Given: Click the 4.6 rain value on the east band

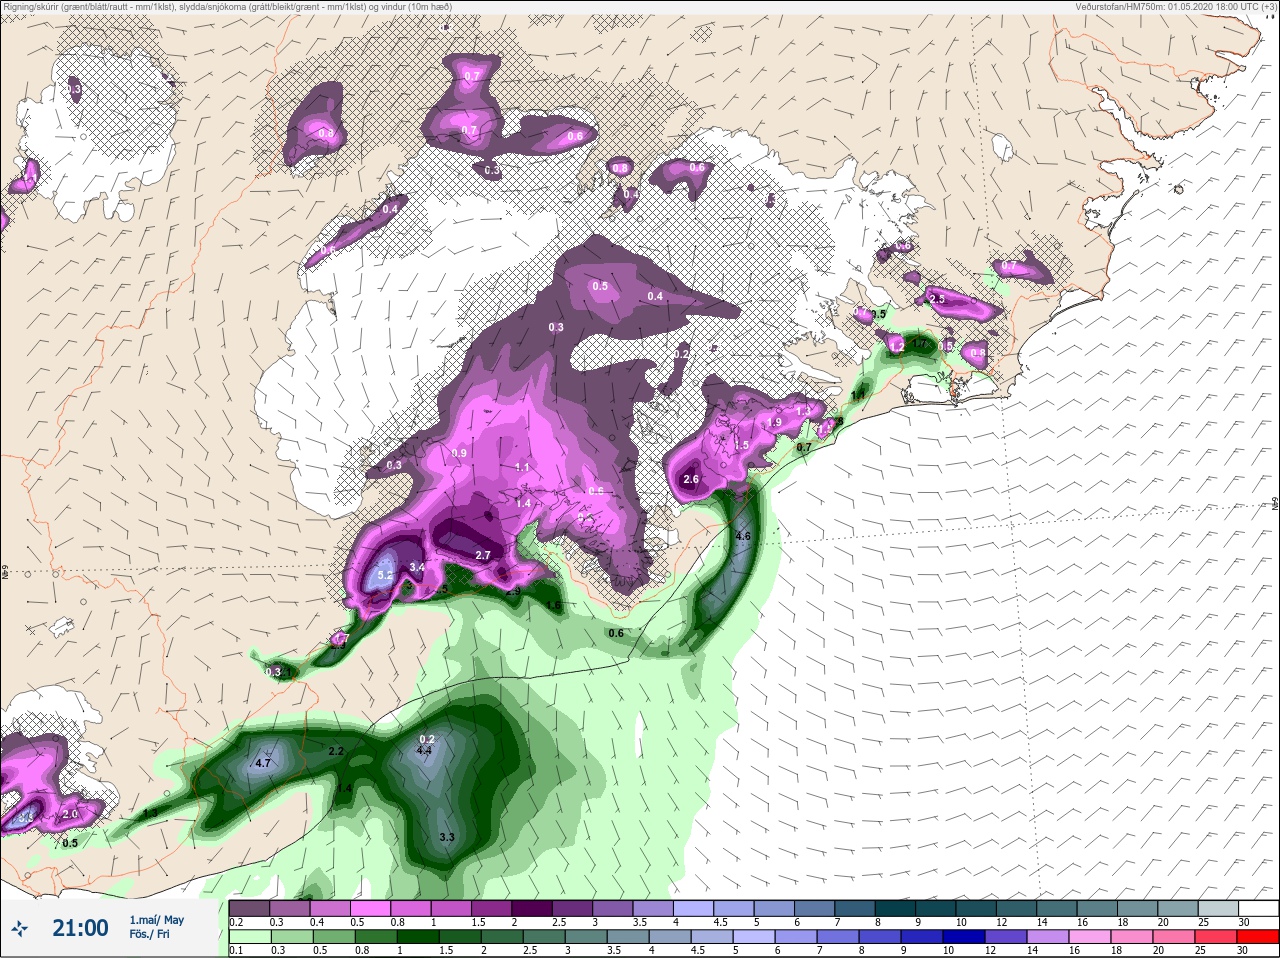Looking at the screenshot, I should [742, 537].
